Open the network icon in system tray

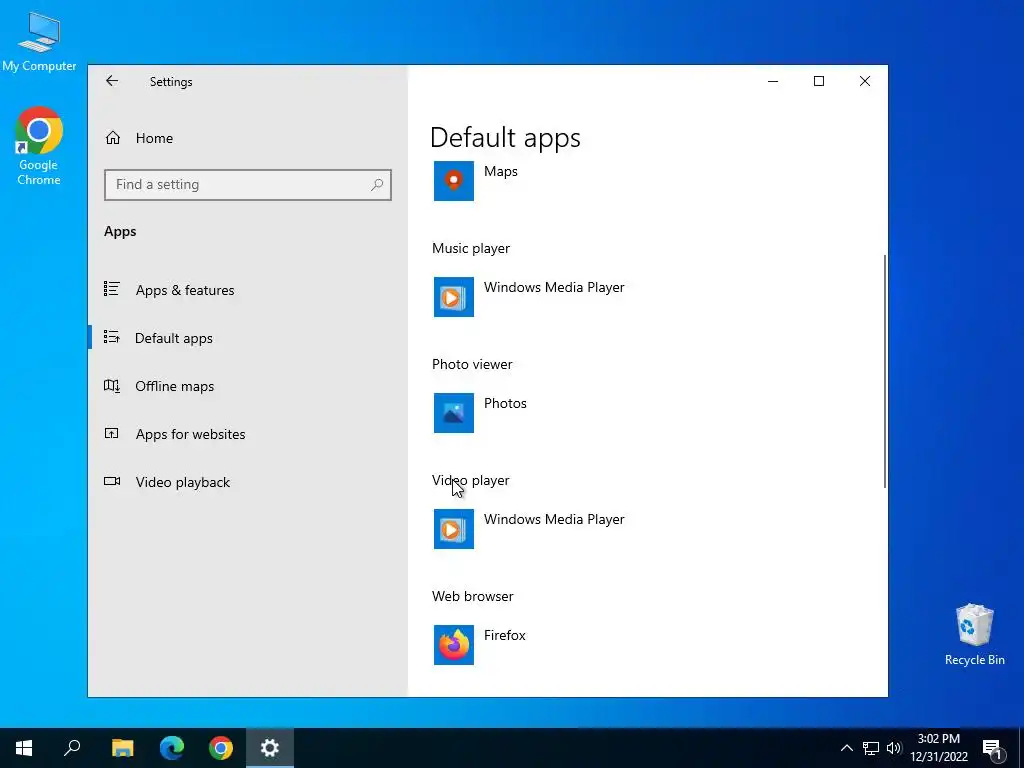pos(871,748)
